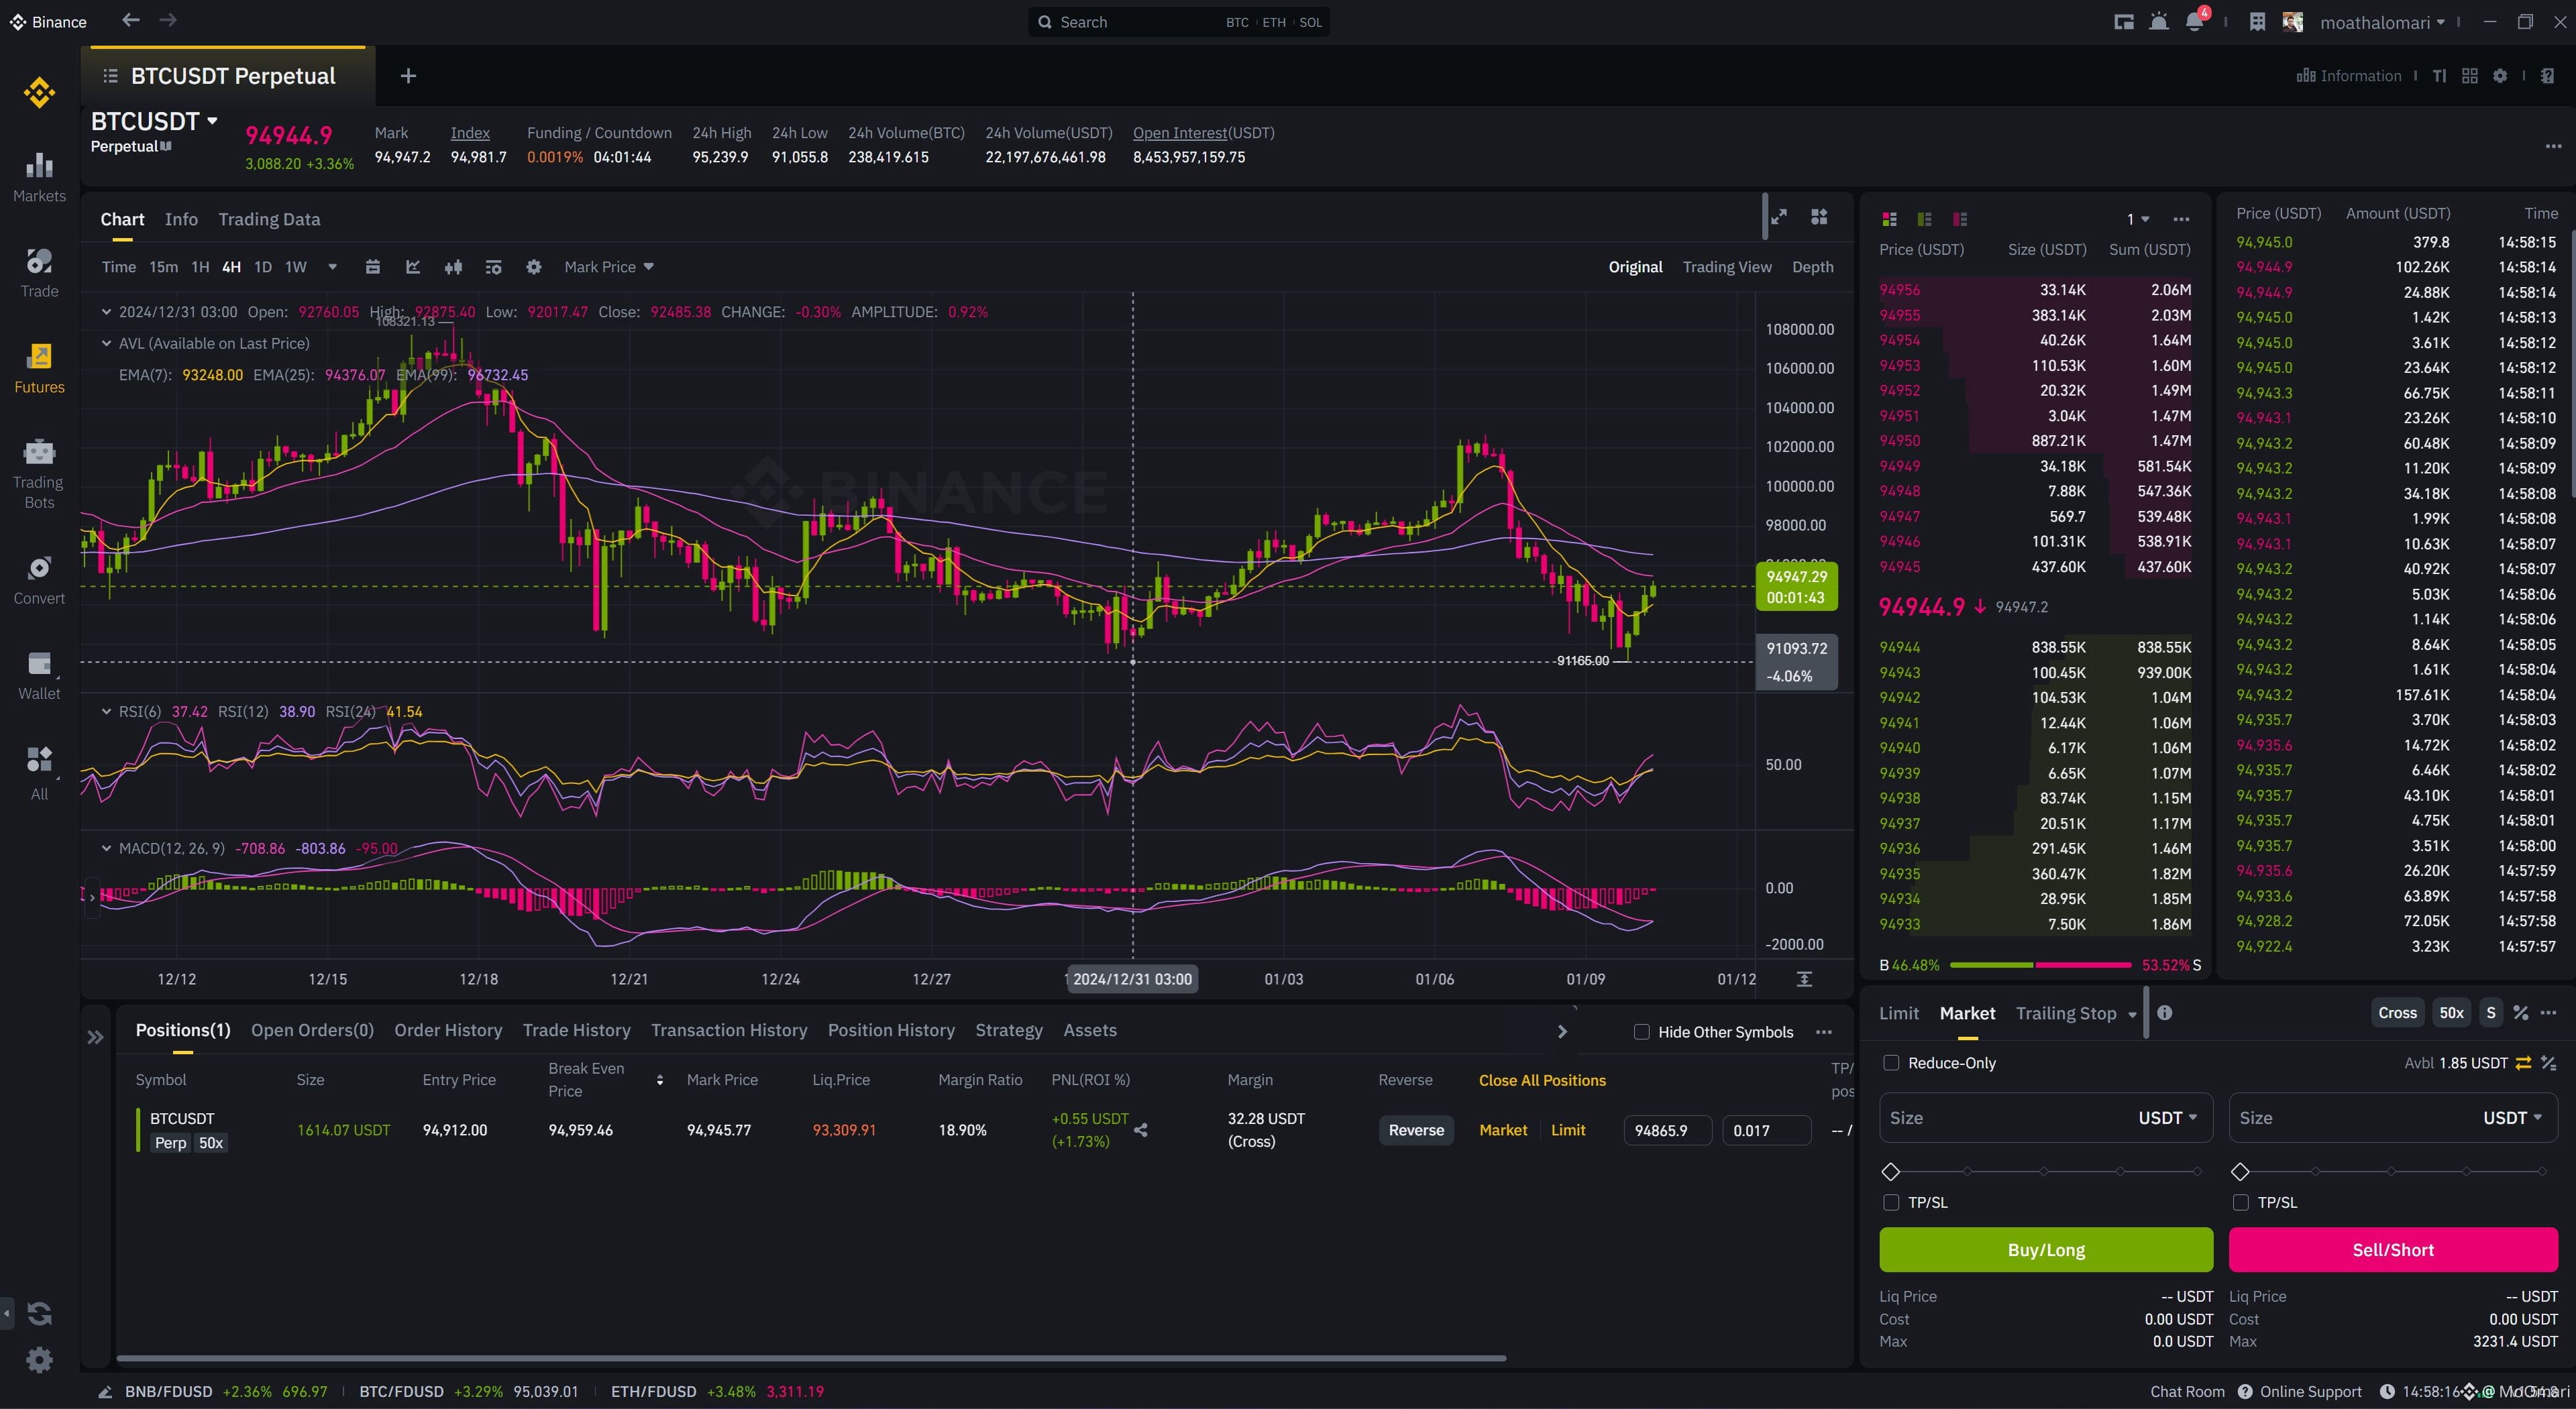Switch to the Info tab
The width and height of the screenshot is (2576, 1409).
(x=181, y=219)
